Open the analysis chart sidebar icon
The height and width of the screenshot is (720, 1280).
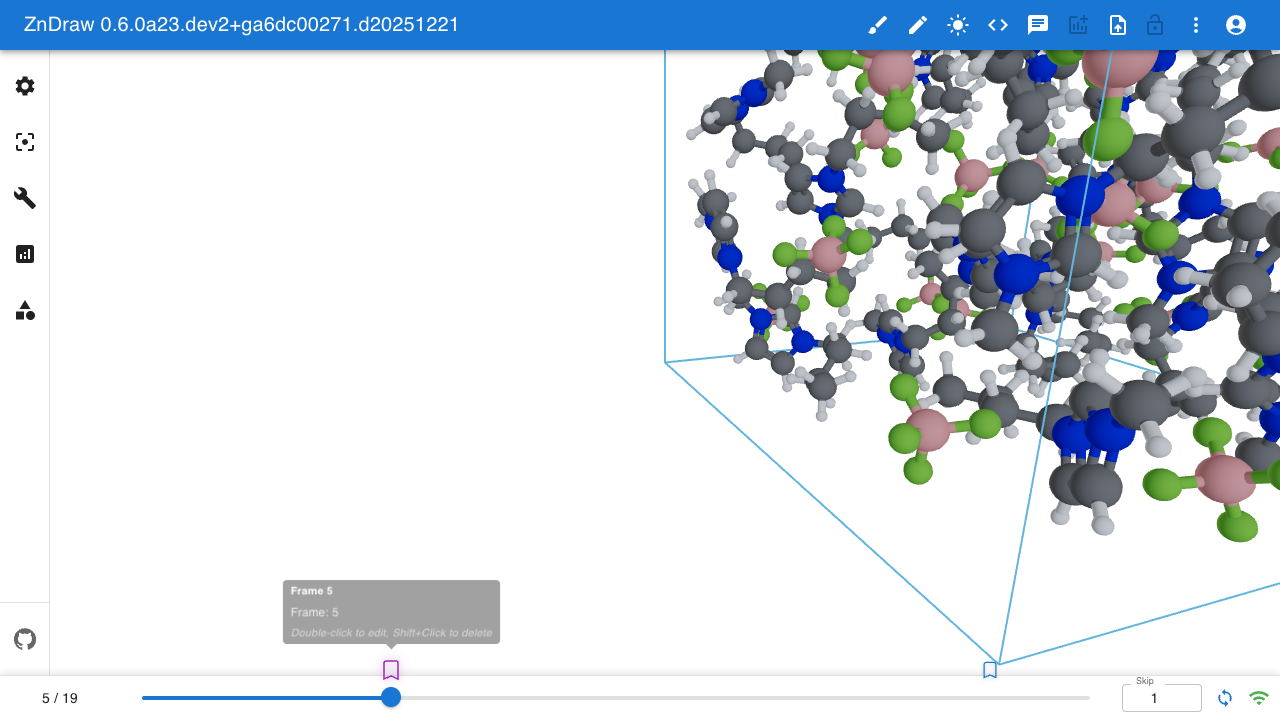click(25, 254)
